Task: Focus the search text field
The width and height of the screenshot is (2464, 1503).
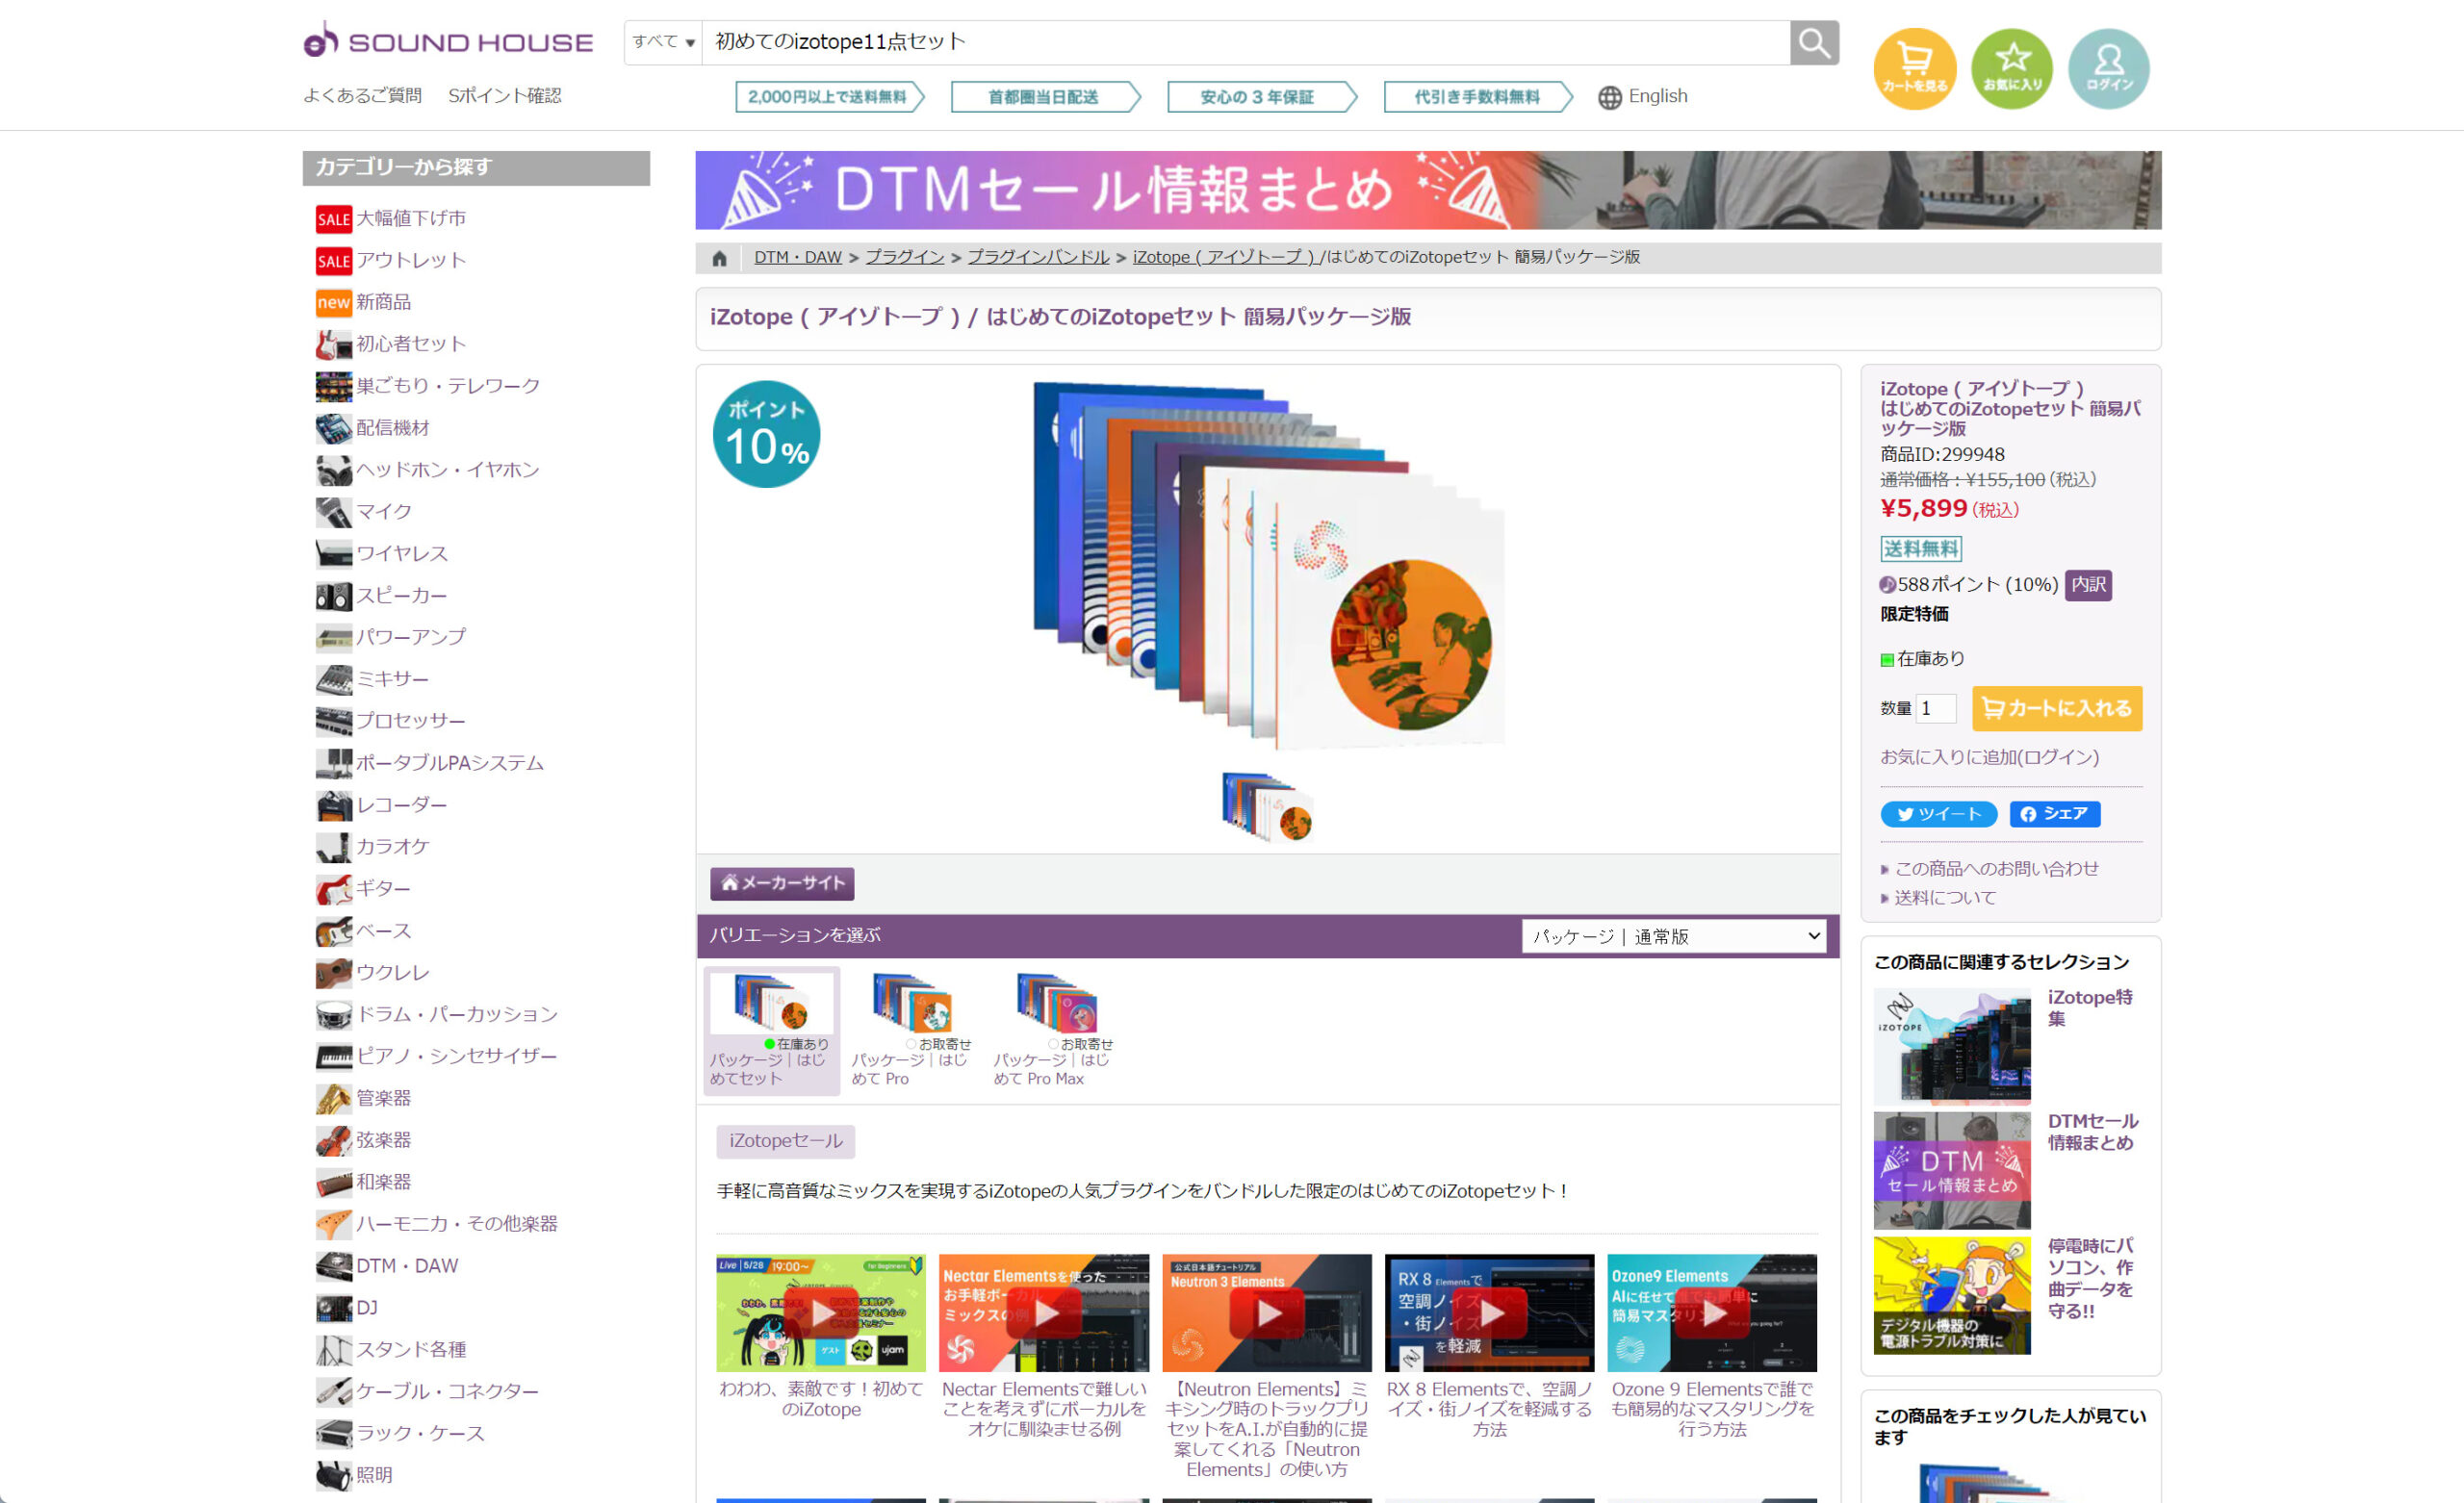Action: (1245, 42)
